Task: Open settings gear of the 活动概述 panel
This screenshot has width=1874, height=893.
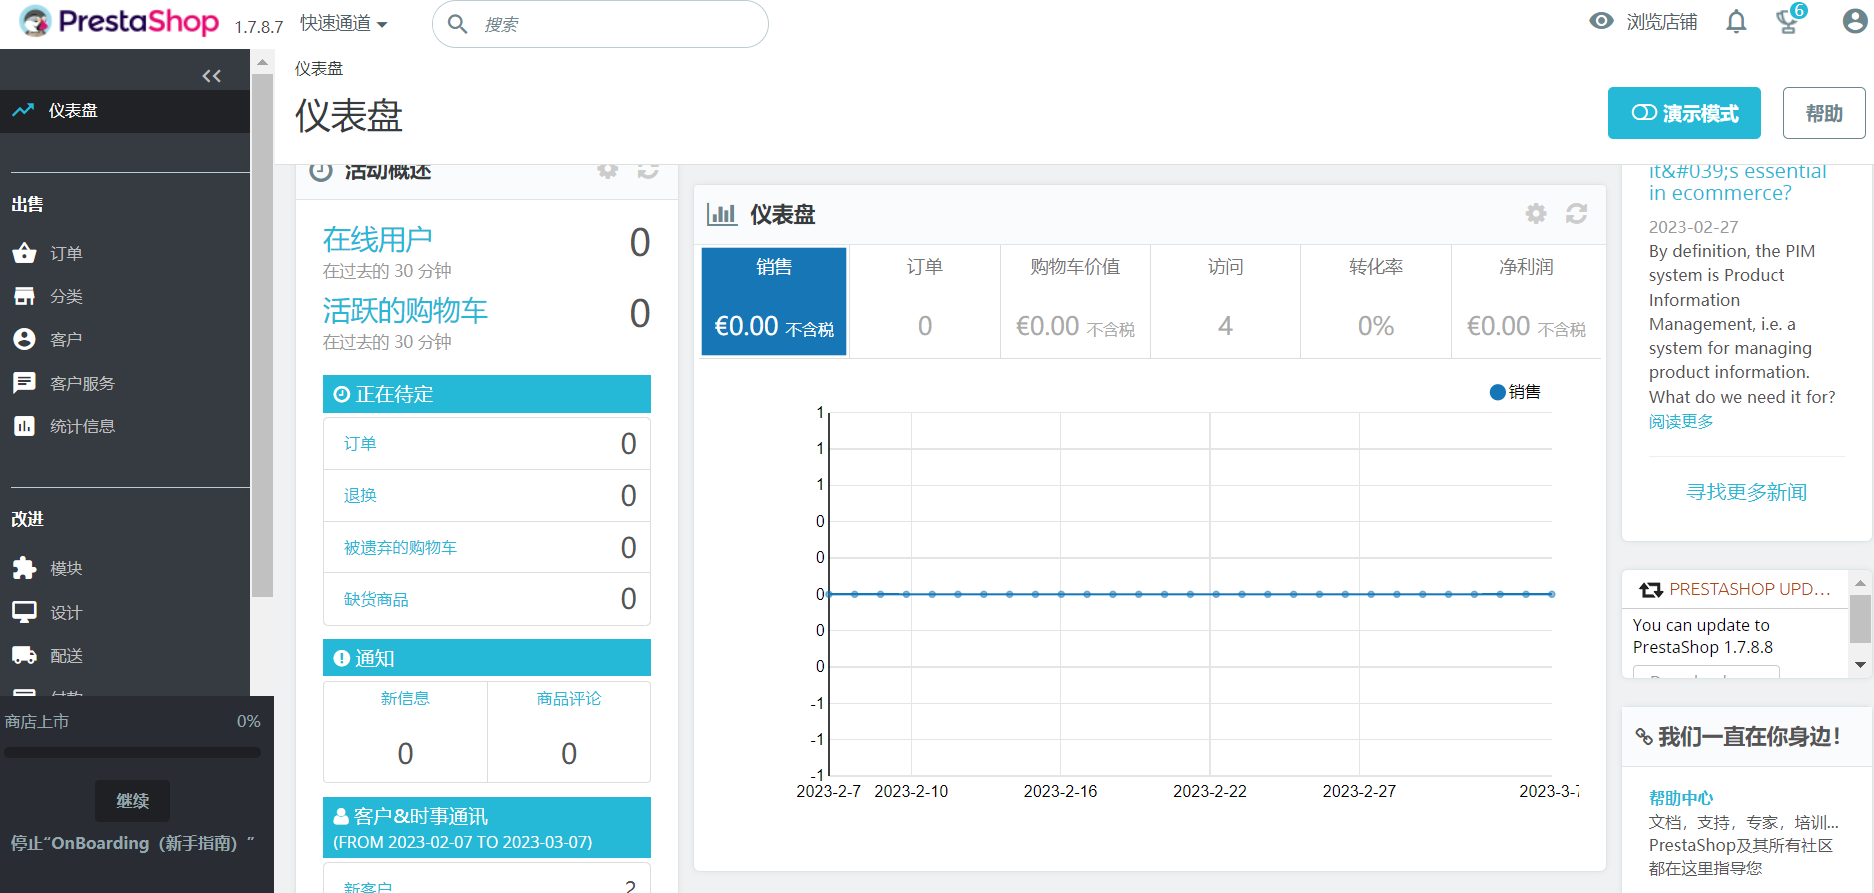Action: (x=608, y=170)
